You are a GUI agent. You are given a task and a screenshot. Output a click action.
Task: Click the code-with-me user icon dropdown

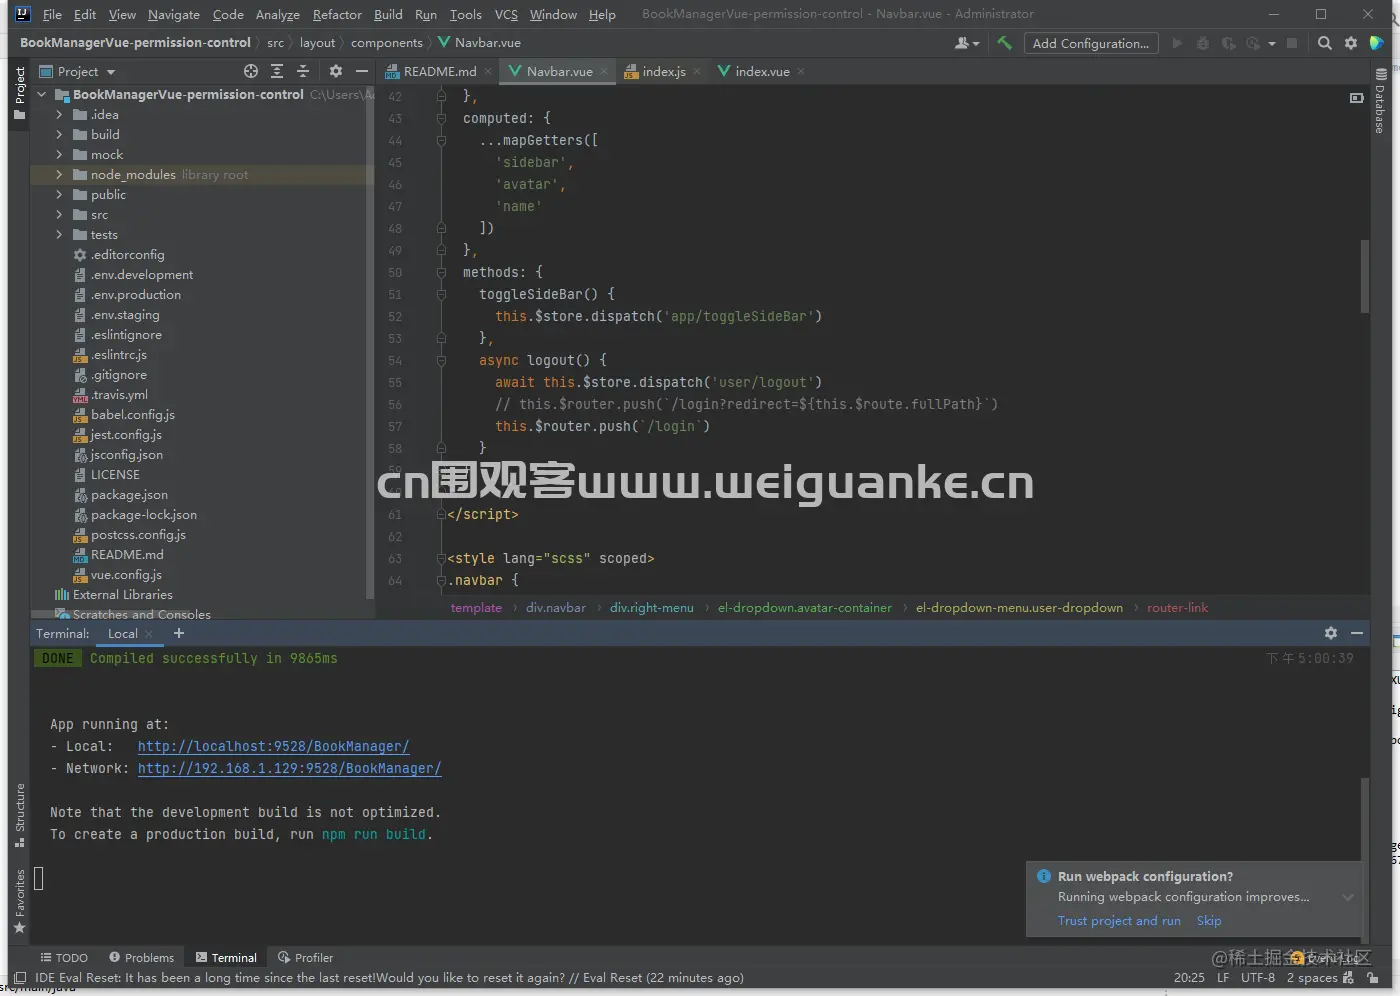click(966, 43)
